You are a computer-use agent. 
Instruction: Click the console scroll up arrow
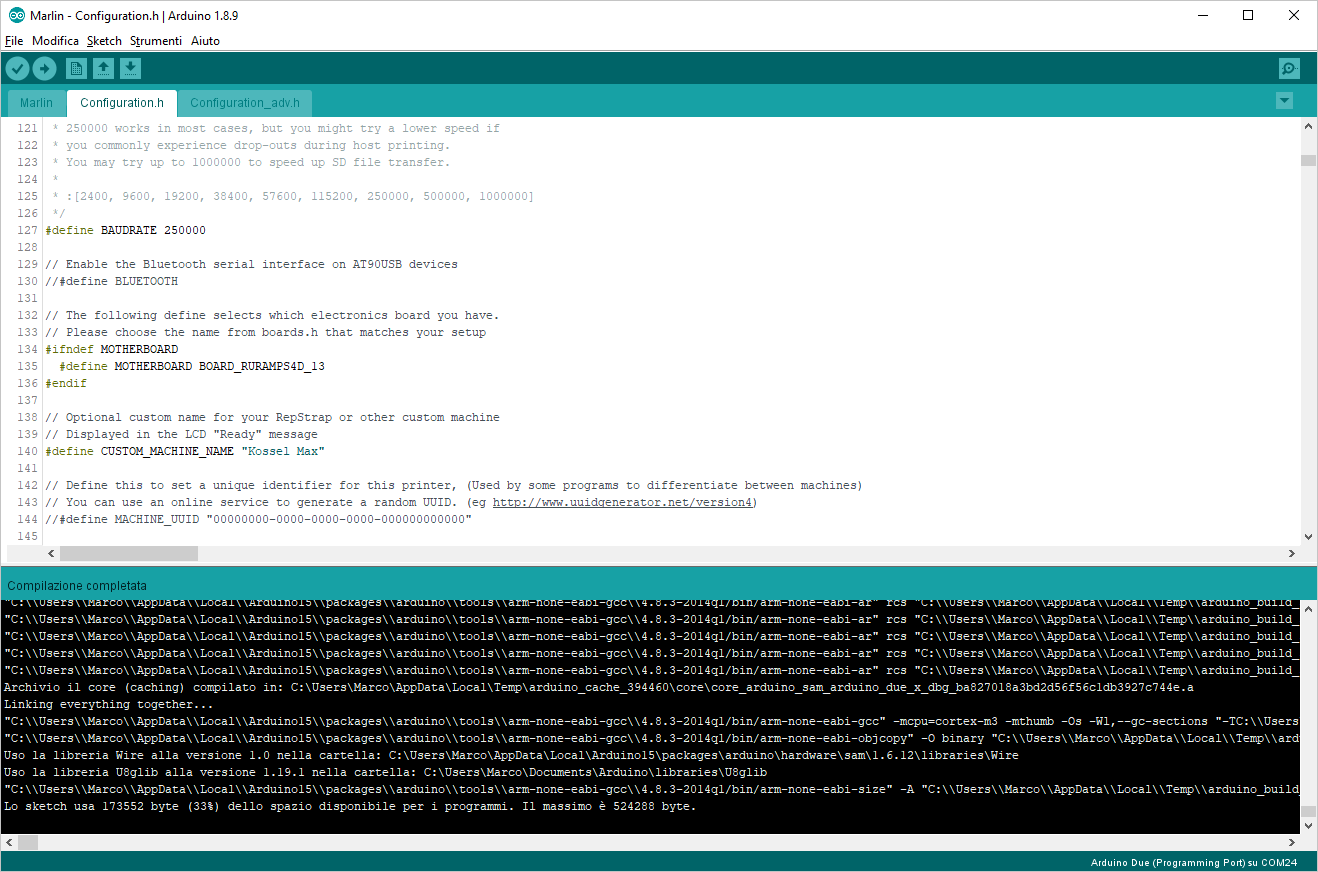tap(1308, 608)
